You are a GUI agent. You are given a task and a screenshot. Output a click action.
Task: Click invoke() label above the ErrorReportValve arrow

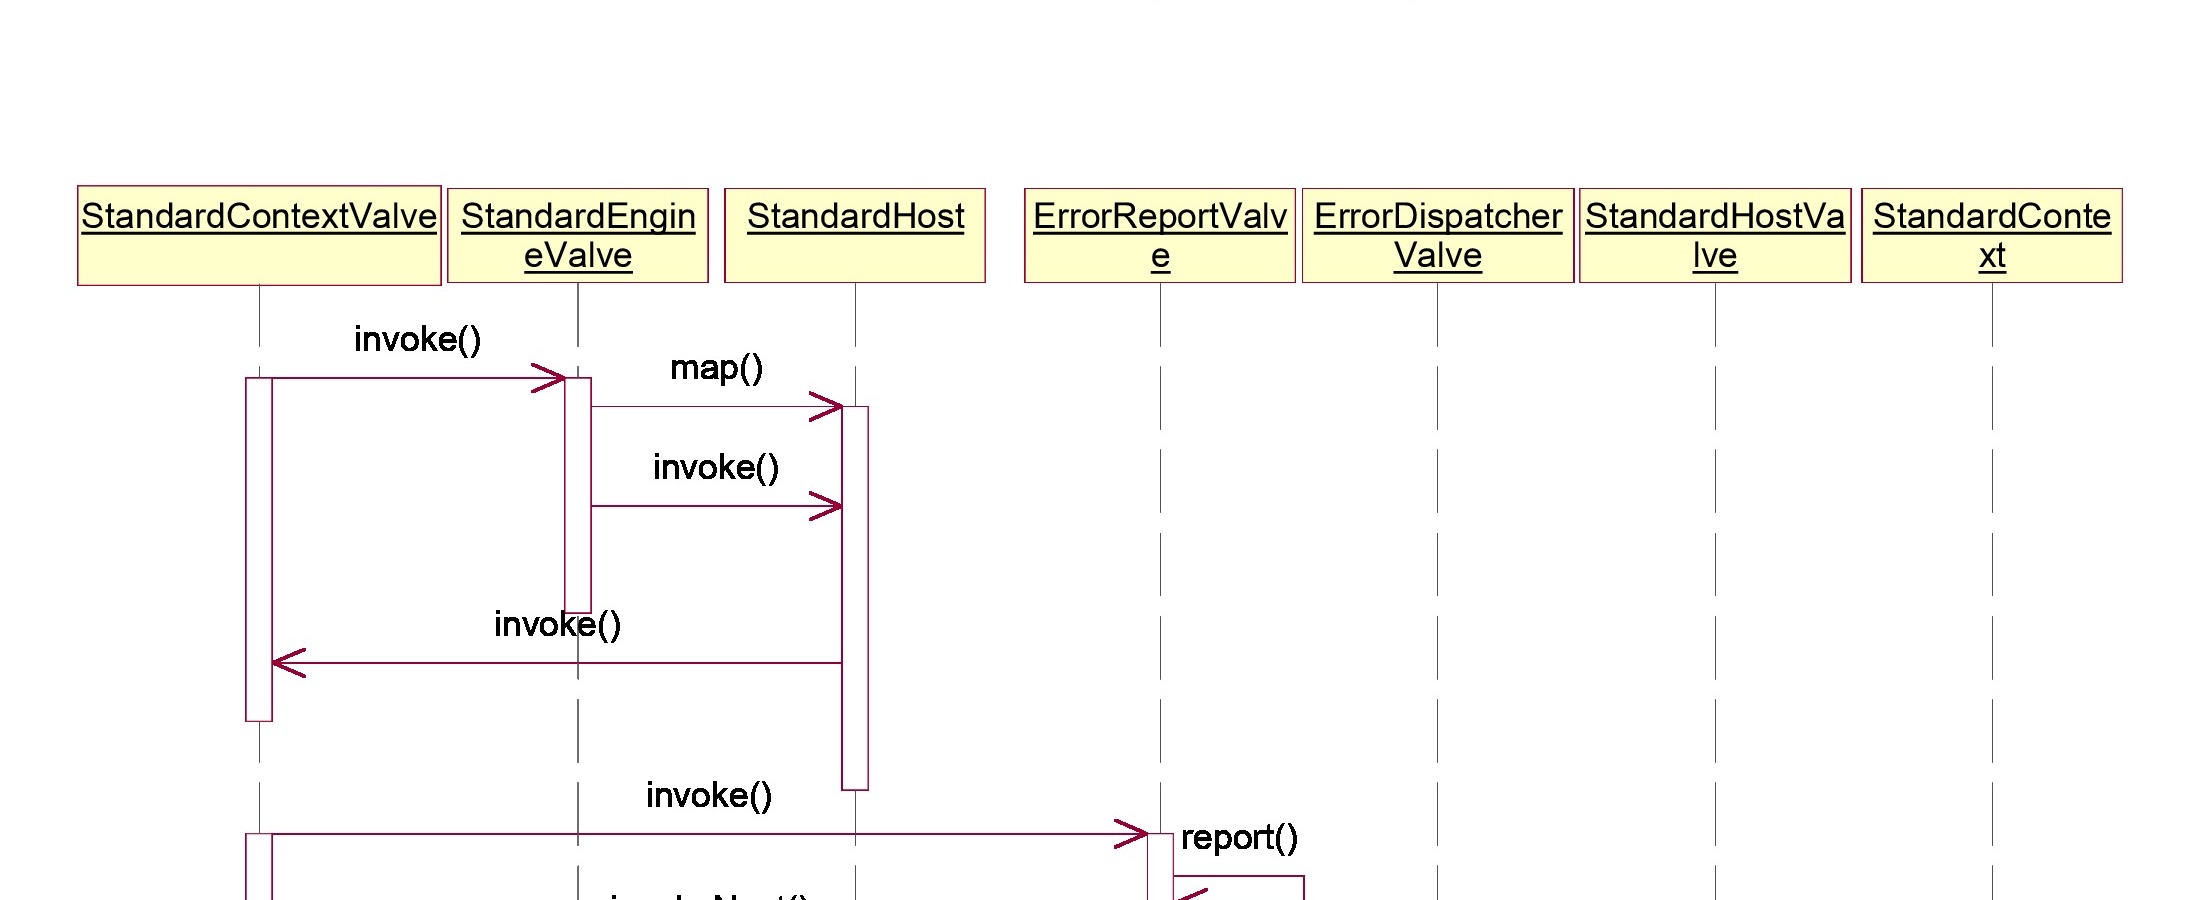(x=709, y=796)
